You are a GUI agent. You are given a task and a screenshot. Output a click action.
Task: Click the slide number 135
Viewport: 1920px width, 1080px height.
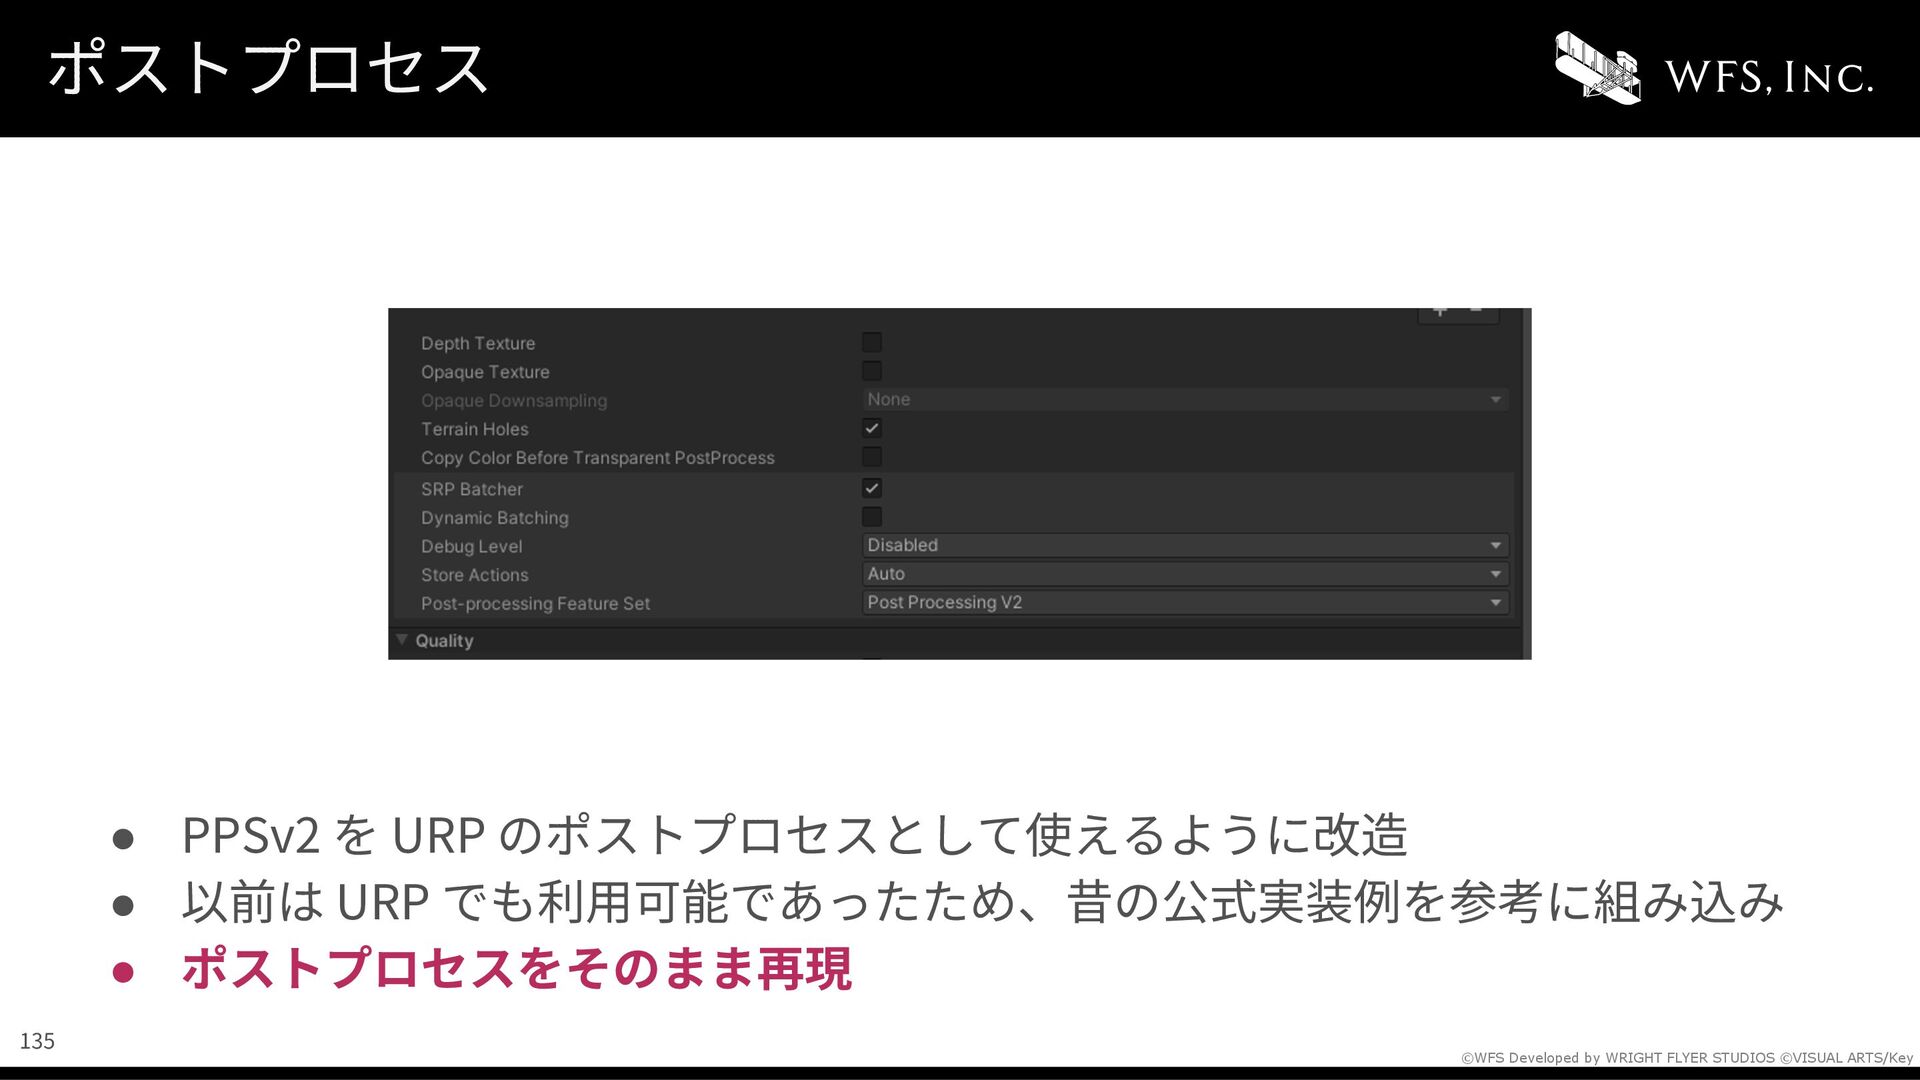[x=37, y=1041]
